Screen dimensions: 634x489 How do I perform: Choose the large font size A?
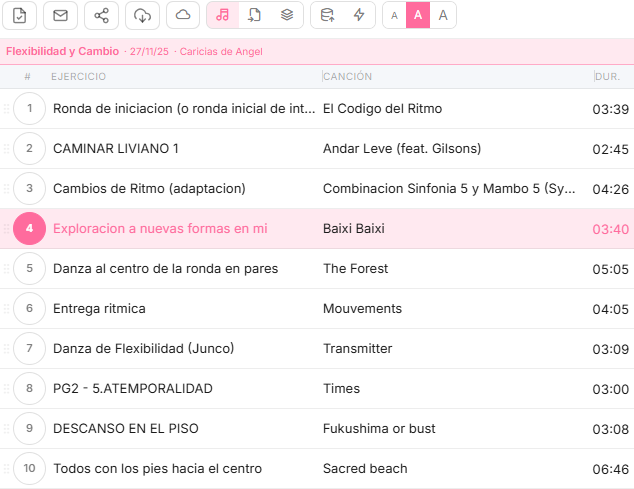tap(443, 15)
